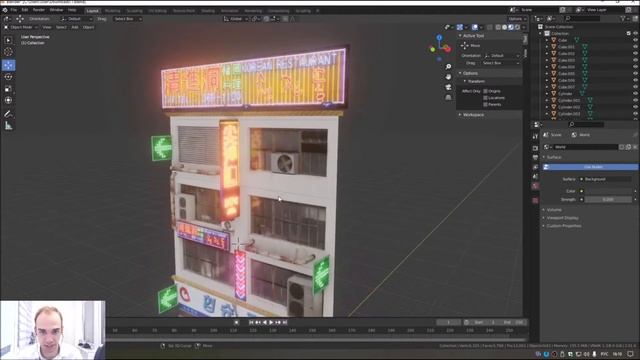This screenshot has height=360, width=640.
Task: Switch to the Modeling workspace tab
Action: (113, 11)
